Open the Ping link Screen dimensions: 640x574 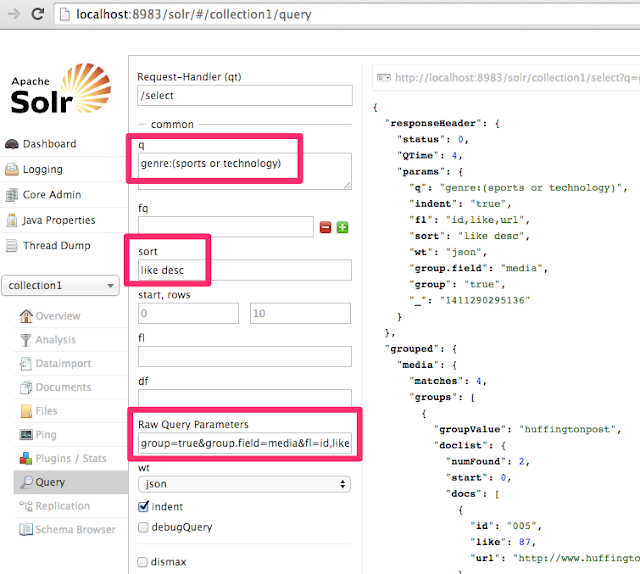[46, 435]
